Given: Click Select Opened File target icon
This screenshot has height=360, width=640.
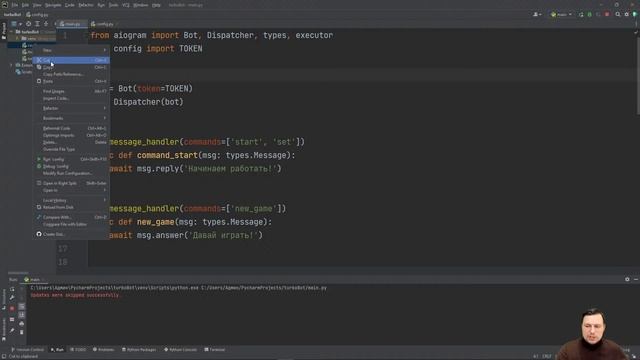Looking at the screenshot, I should [x=29, y=24].
